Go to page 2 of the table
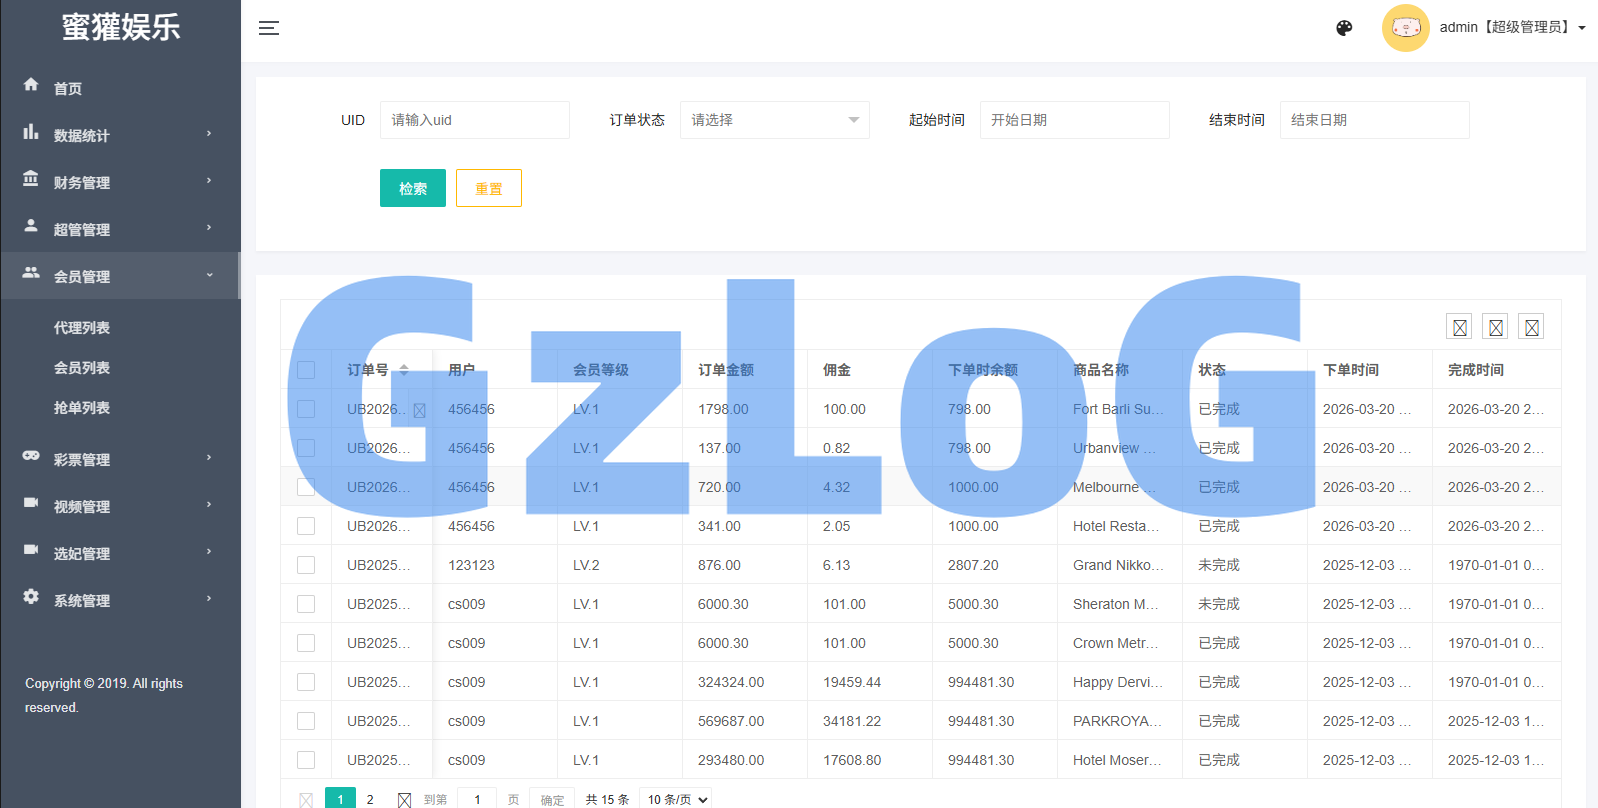The image size is (1598, 808). coord(370,799)
